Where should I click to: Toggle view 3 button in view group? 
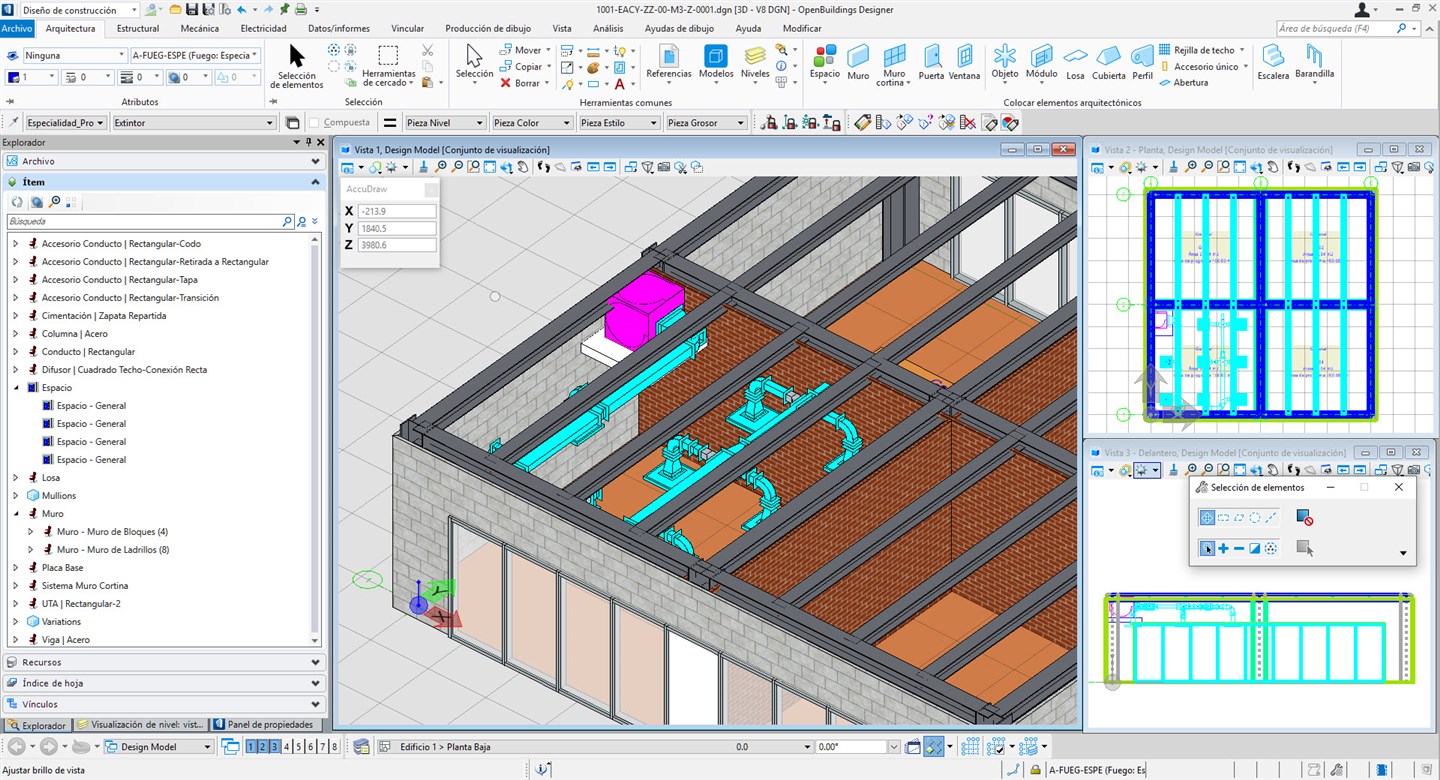pos(276,747)
